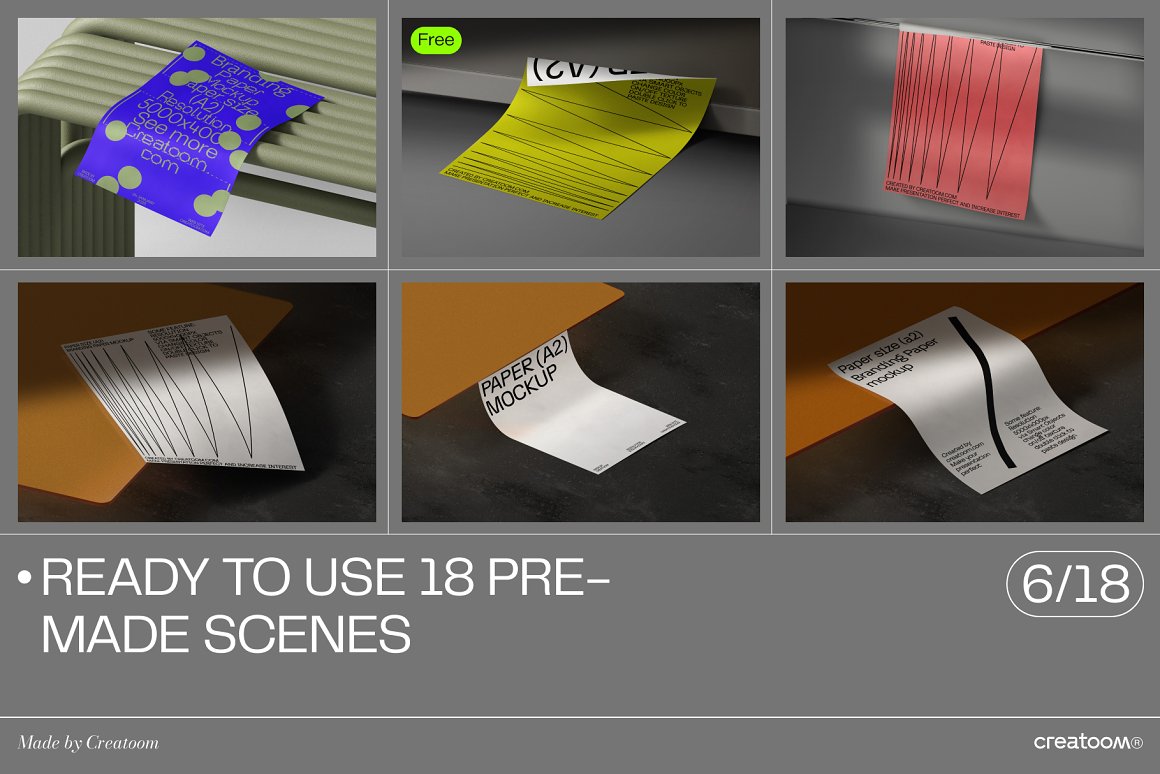Open the blue paper mockup thumbnail

(197, 138)
